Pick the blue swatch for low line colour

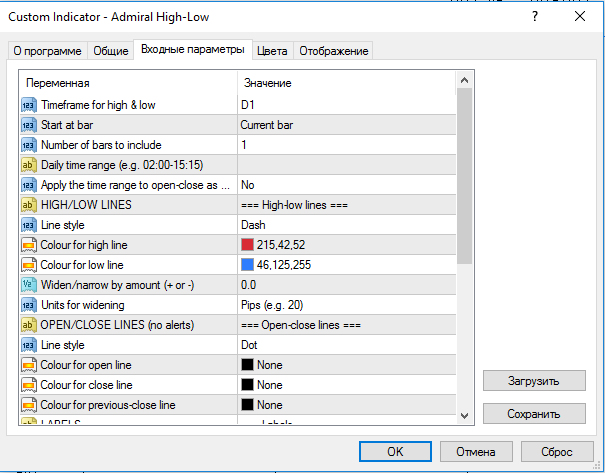coord(247,265)
